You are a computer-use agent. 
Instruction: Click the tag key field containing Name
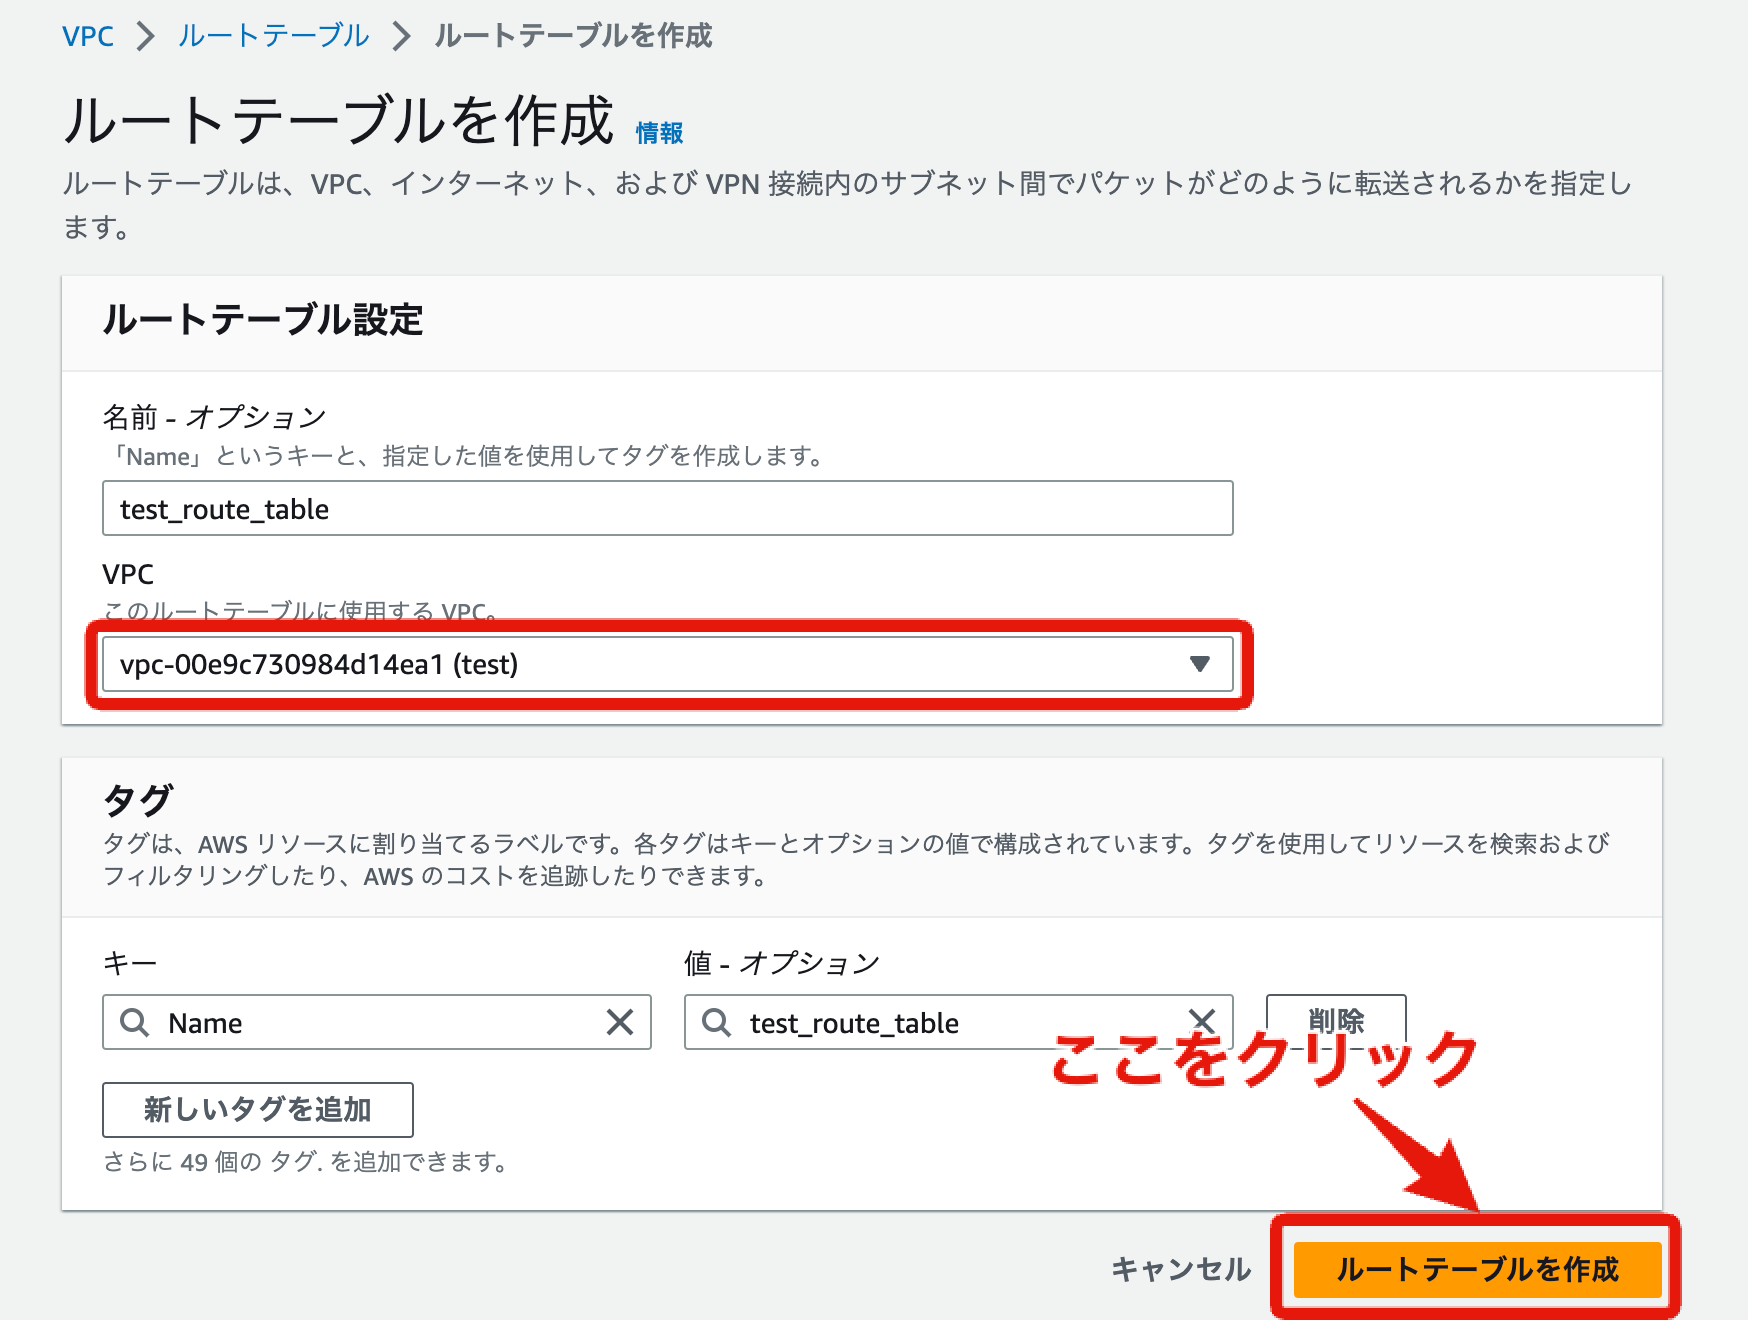[x=377, y=1022]
